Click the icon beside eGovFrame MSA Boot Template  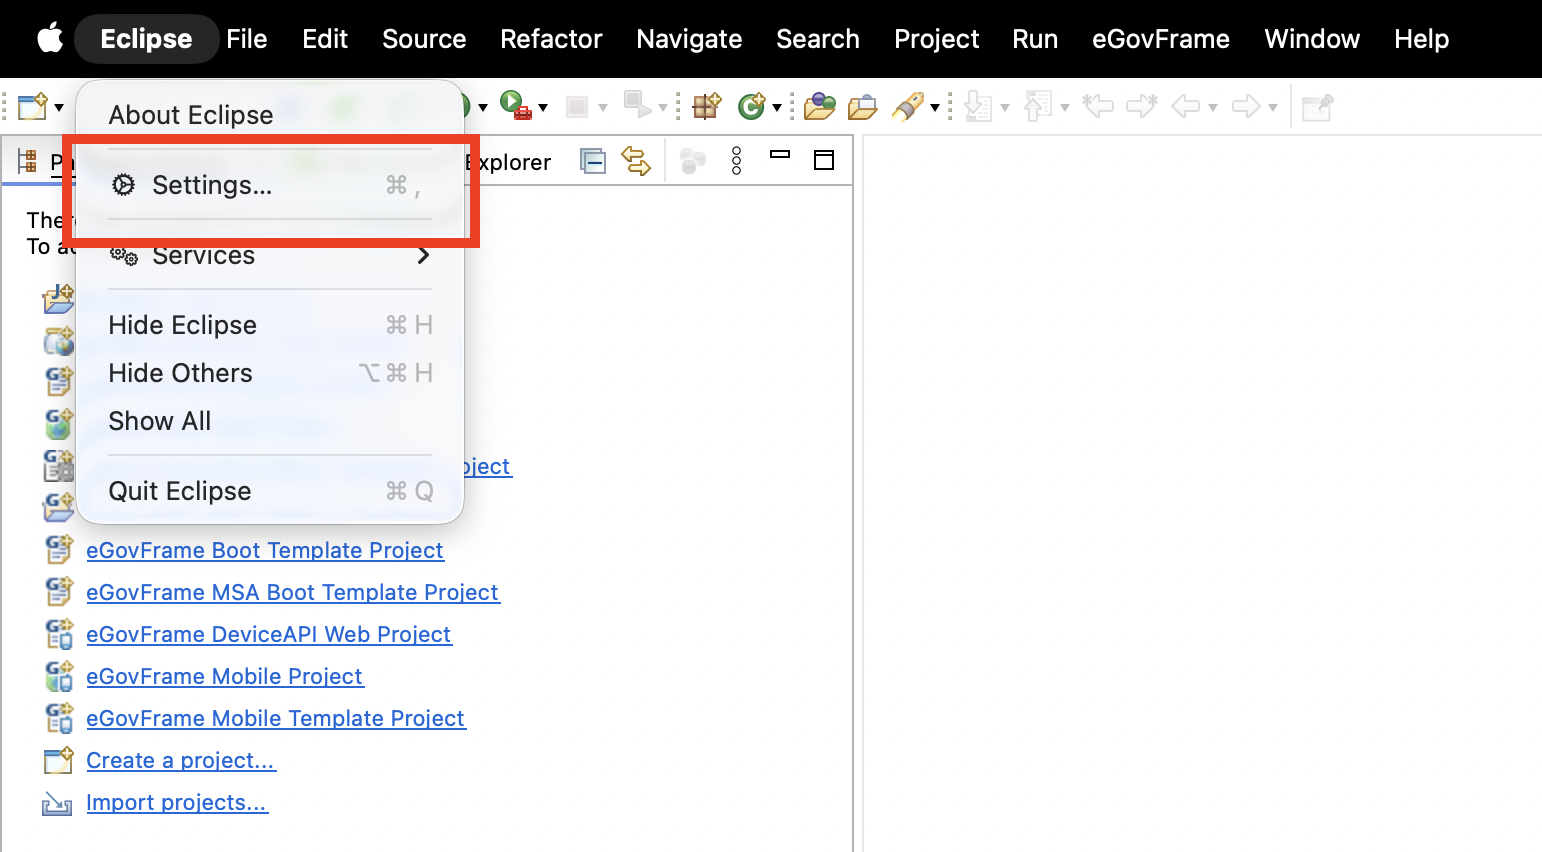pos(59,591)
